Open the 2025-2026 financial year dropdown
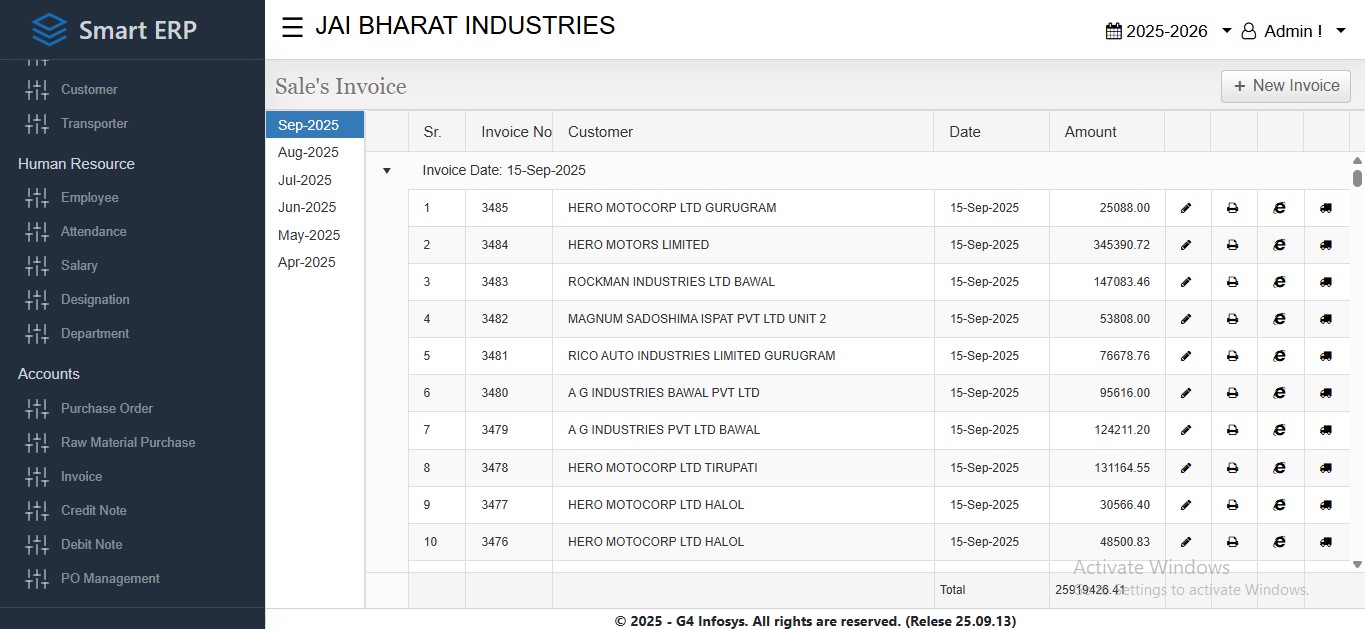The width and height of the screenshot is (1365, 629). [1168, 31]
